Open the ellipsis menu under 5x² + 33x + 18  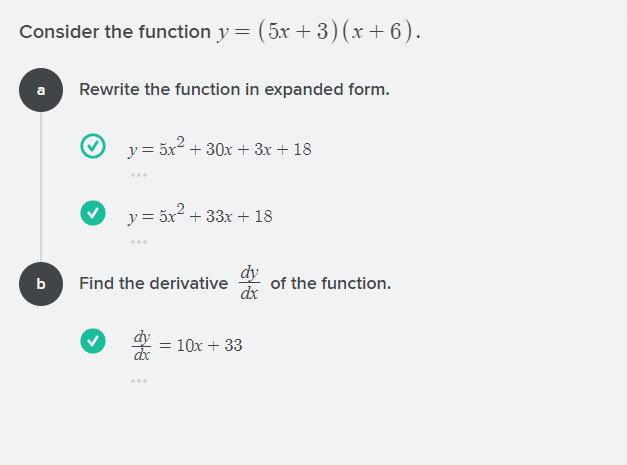(x=138, y=242)
